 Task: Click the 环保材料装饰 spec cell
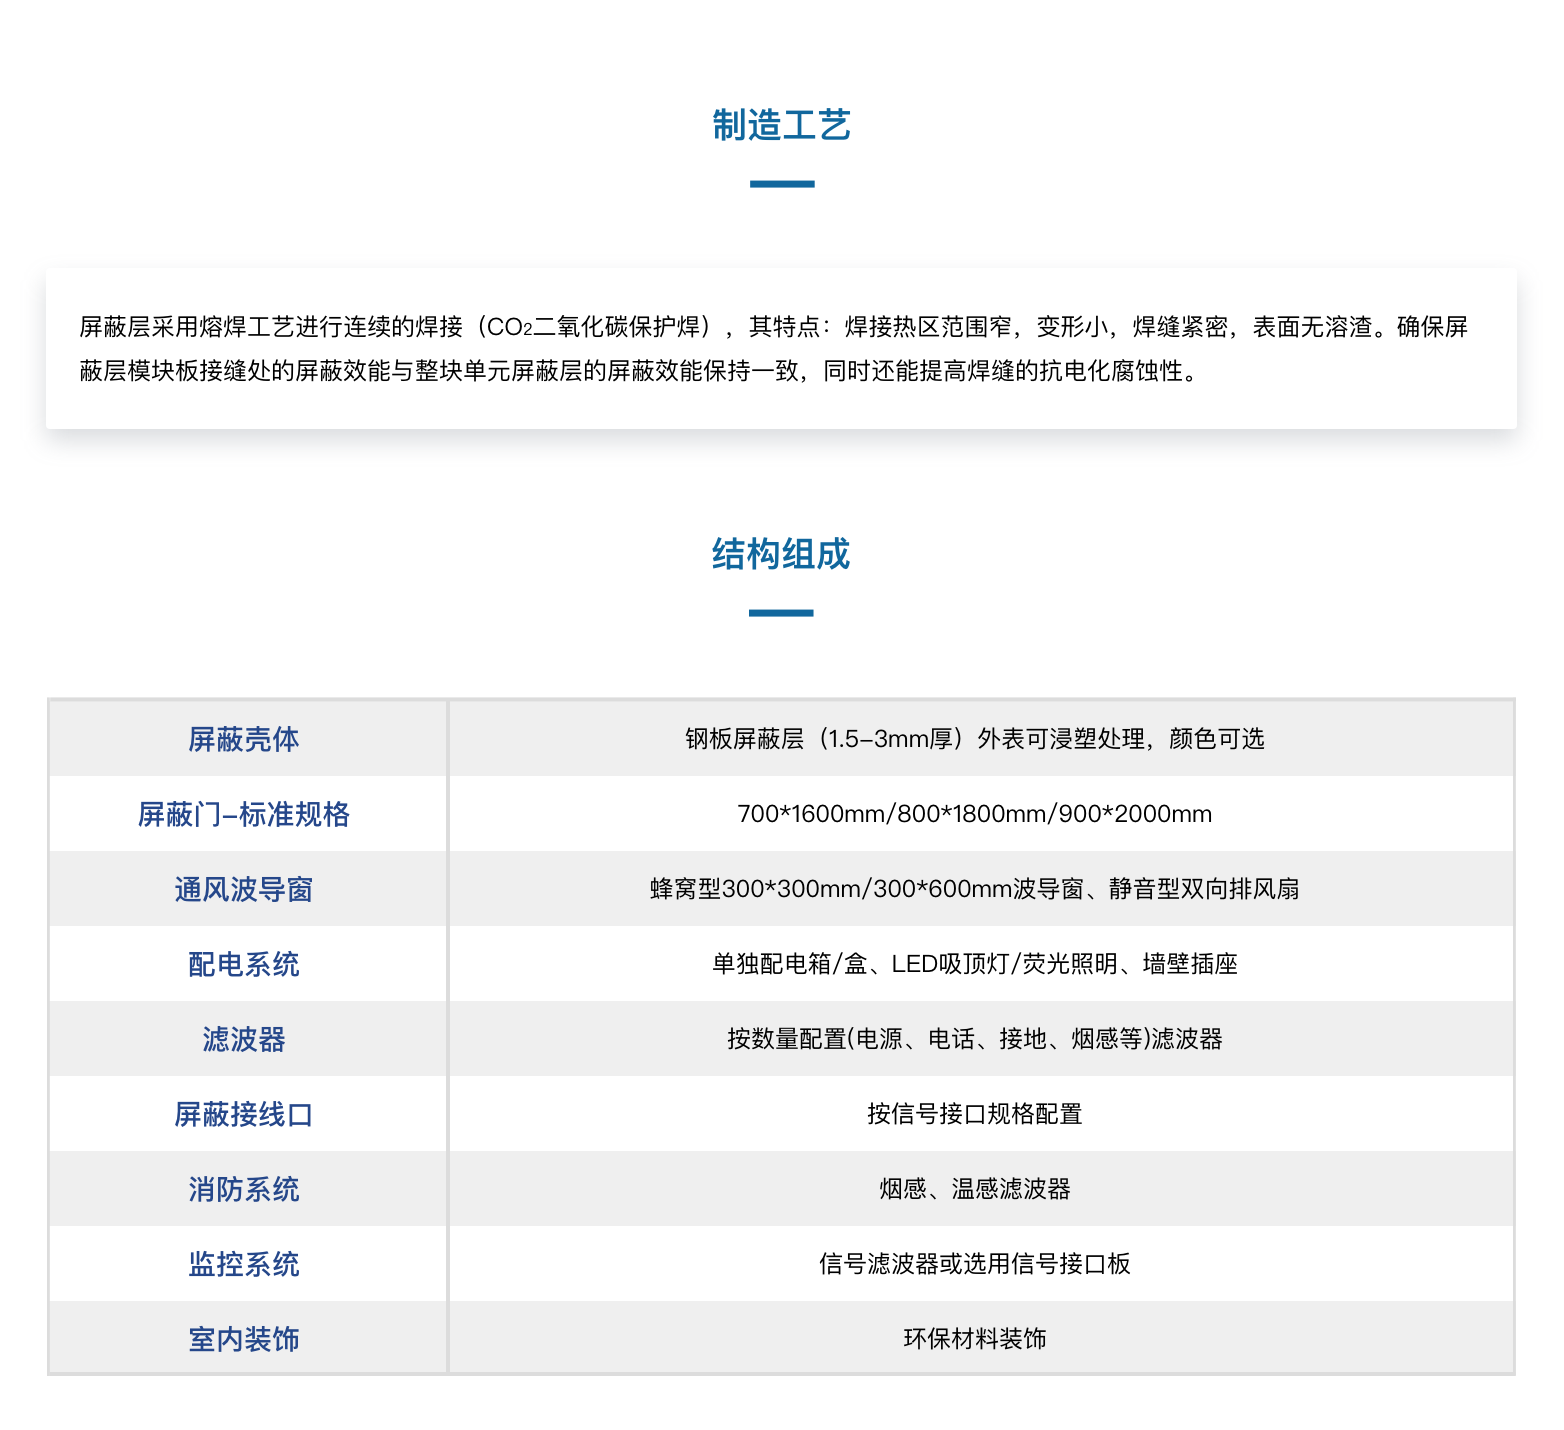974,1338
